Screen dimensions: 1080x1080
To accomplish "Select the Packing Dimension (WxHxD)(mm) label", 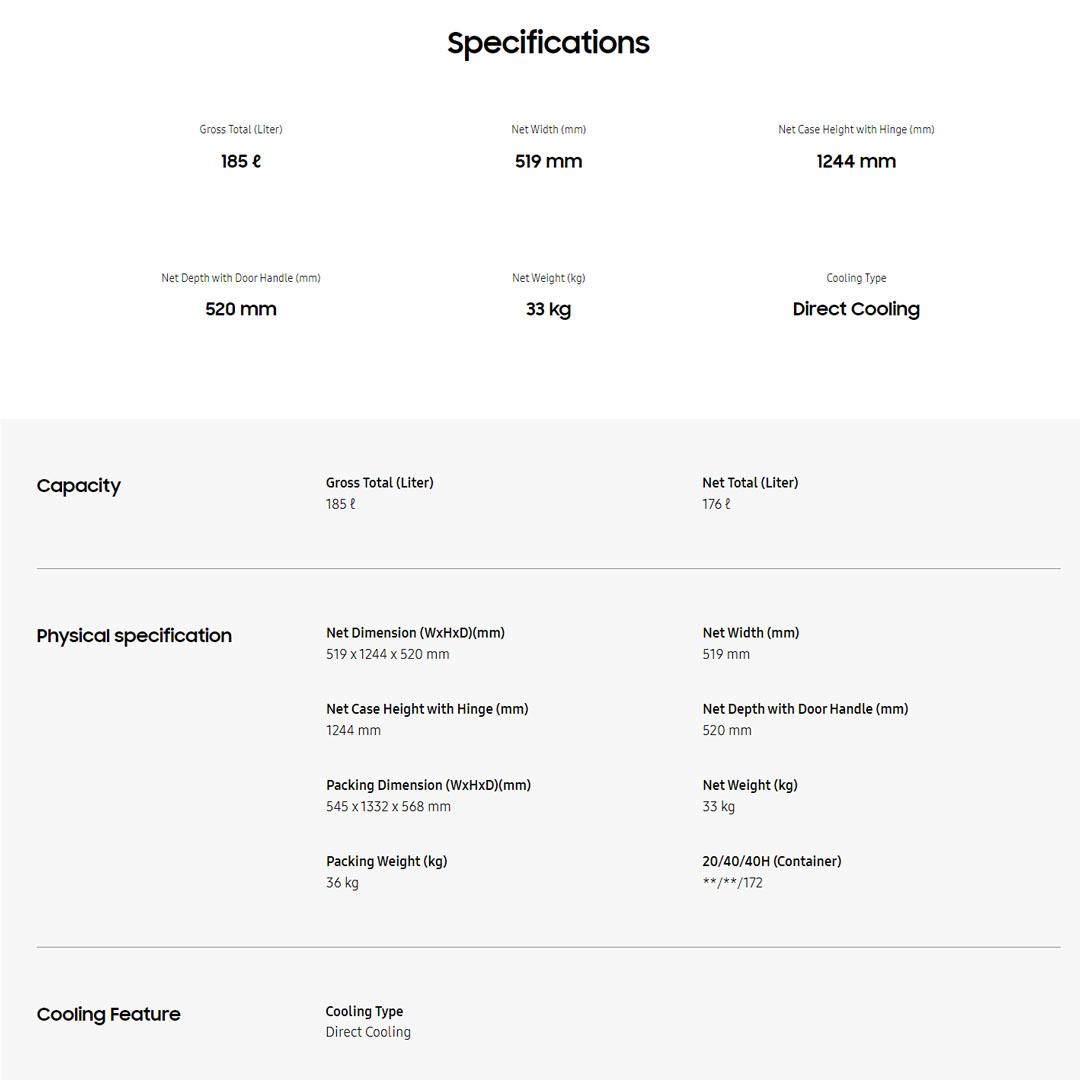I will (x=428, y=785).
